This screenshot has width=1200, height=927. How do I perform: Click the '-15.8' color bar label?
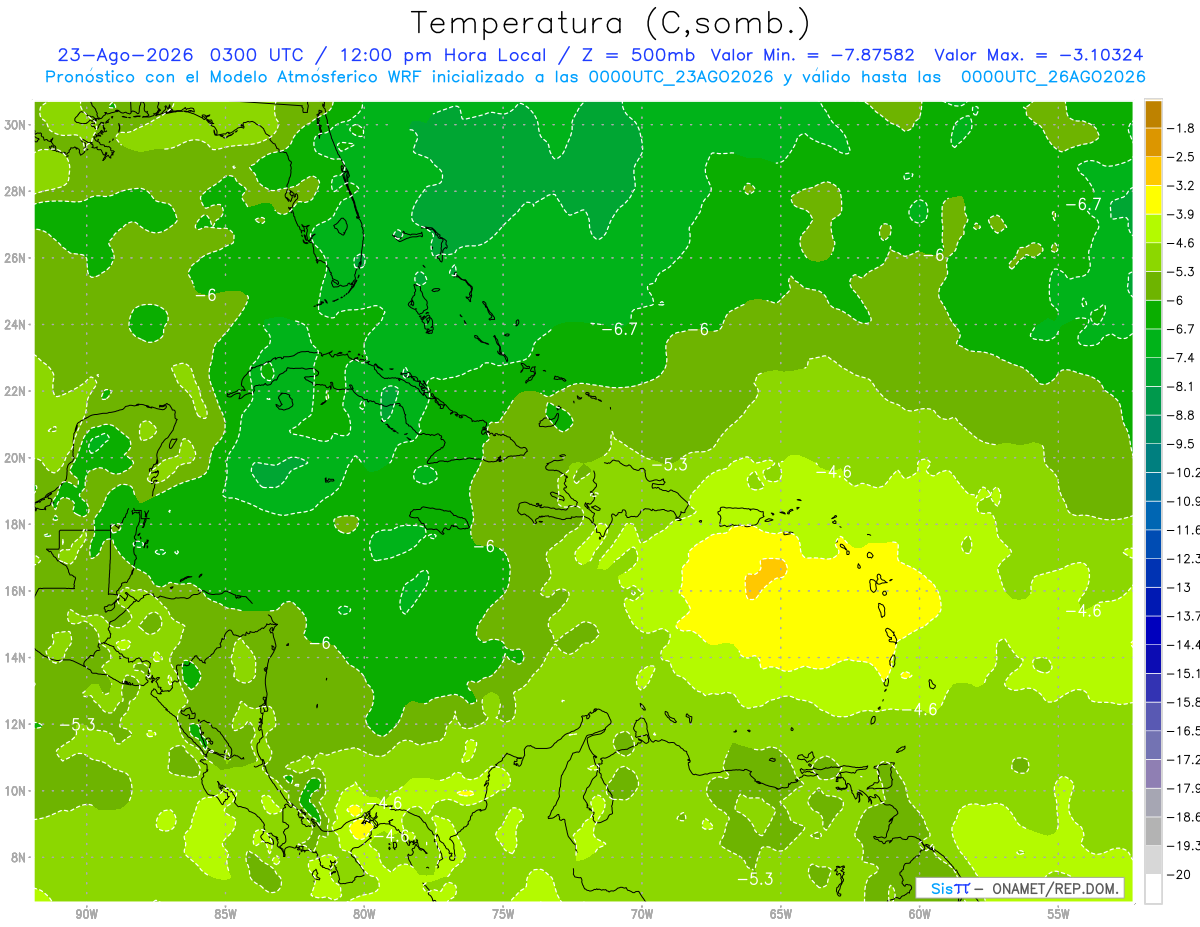point(1183,702)
